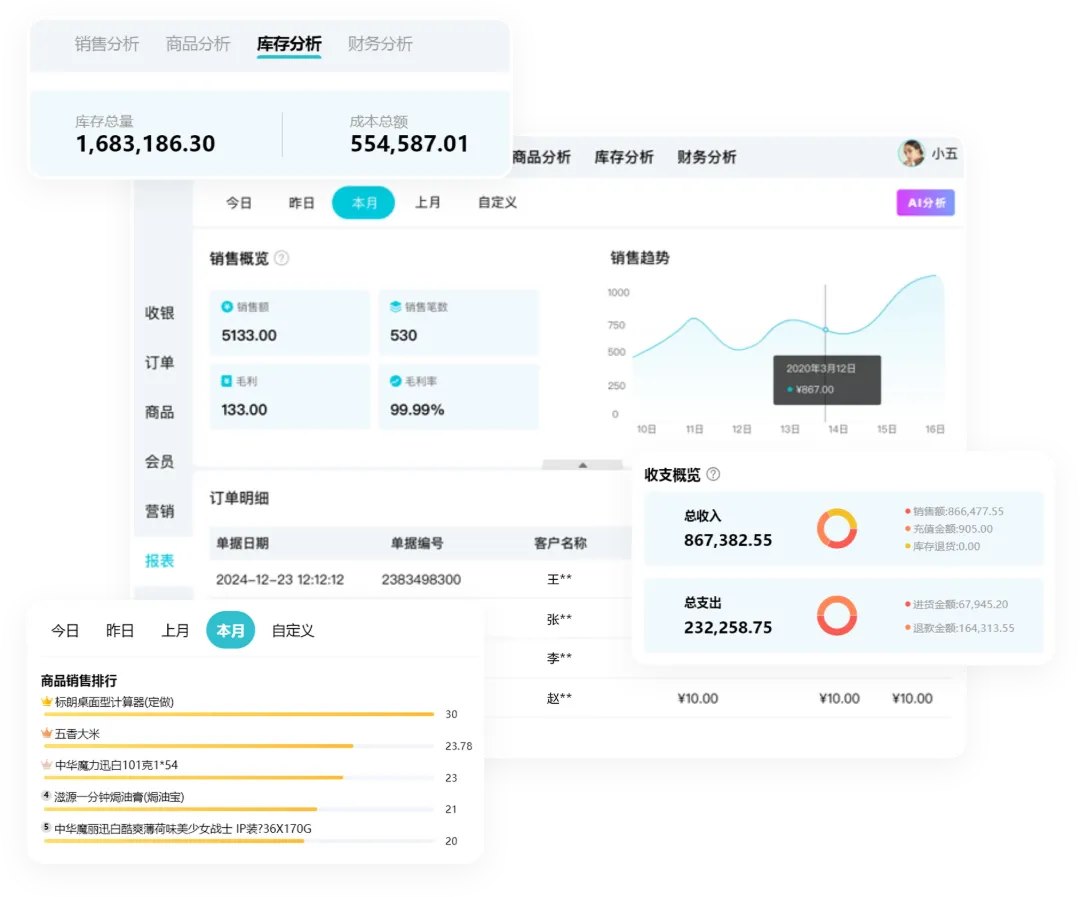
Task: Open 库存分析 in the main window header
Action: click(624, 157)
